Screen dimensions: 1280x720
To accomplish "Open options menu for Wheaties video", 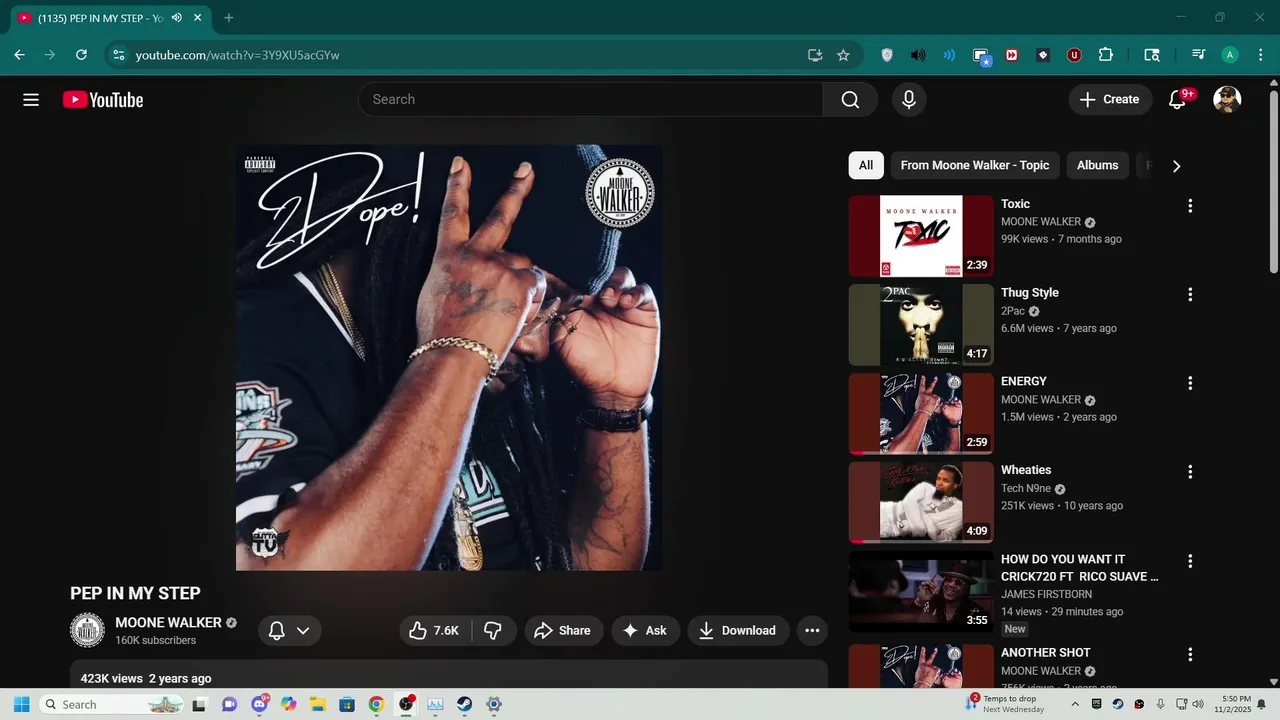I will click(1190, 472).
